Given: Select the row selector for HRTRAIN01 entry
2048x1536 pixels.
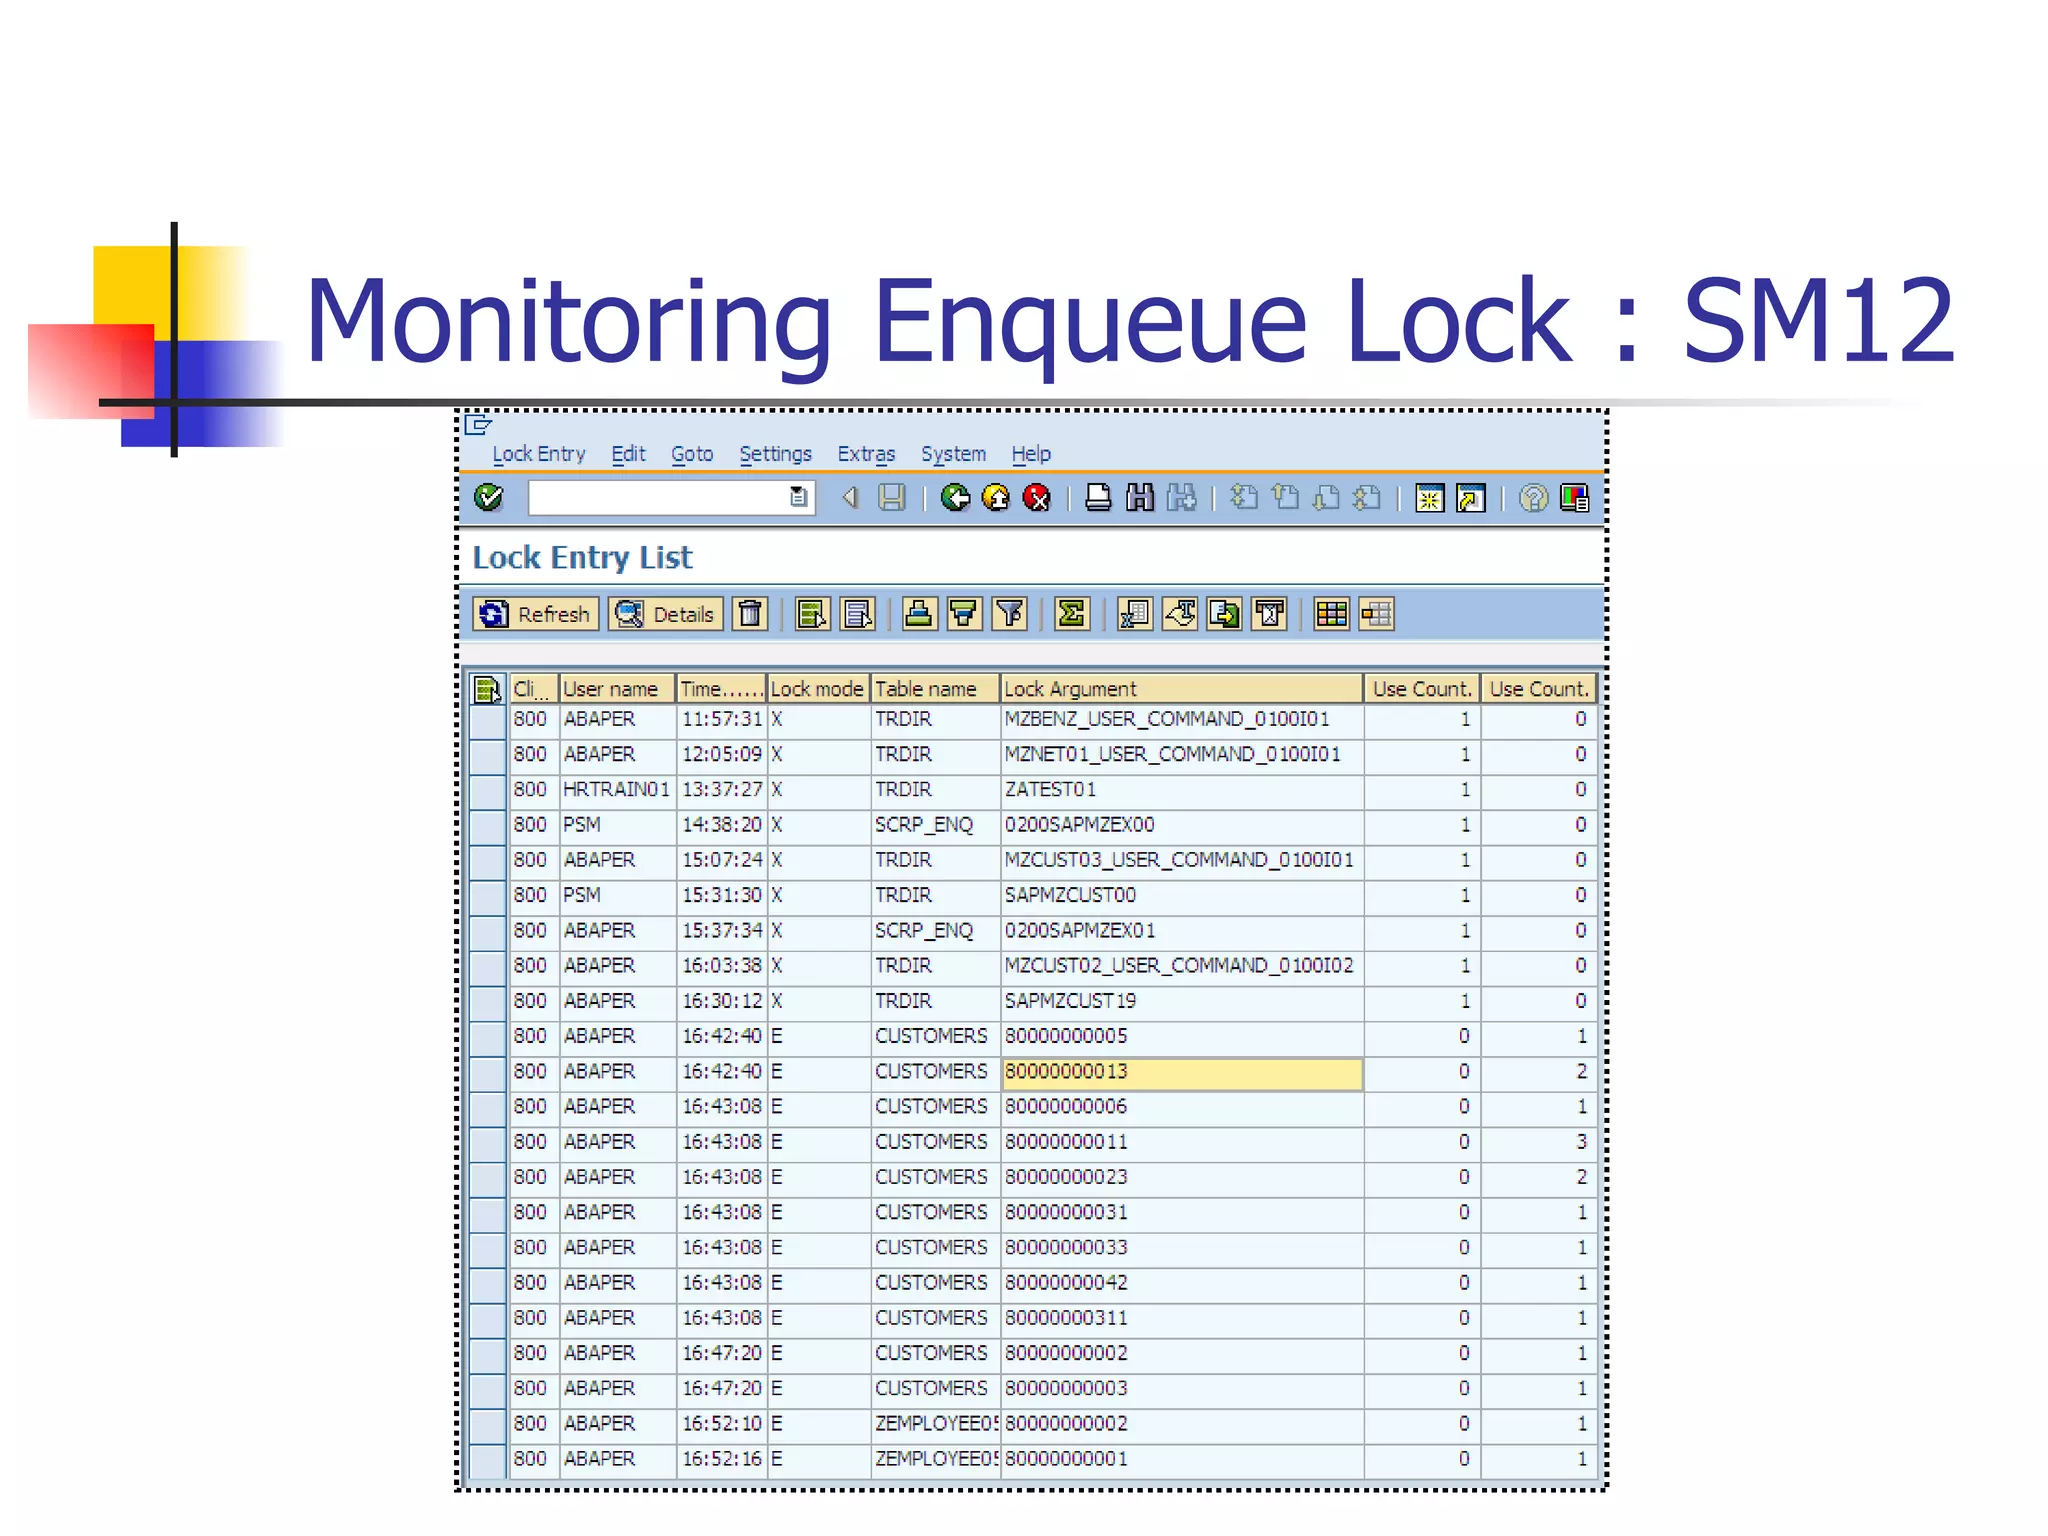Looking at the screenshot, I should [487, 790].
